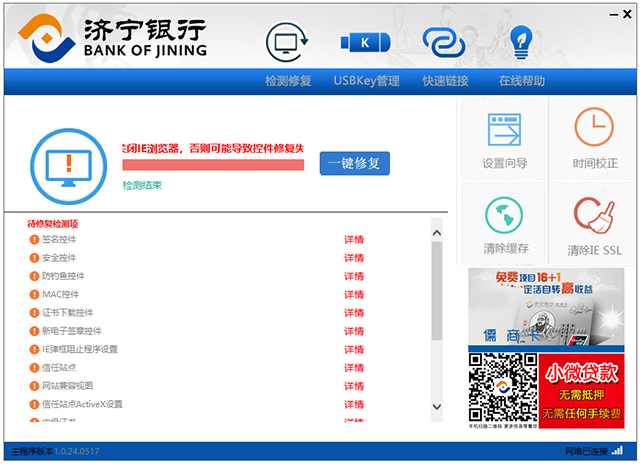Open 详情 details for 信任站点
The image size is (640, 465).
[x=354, y=367]
